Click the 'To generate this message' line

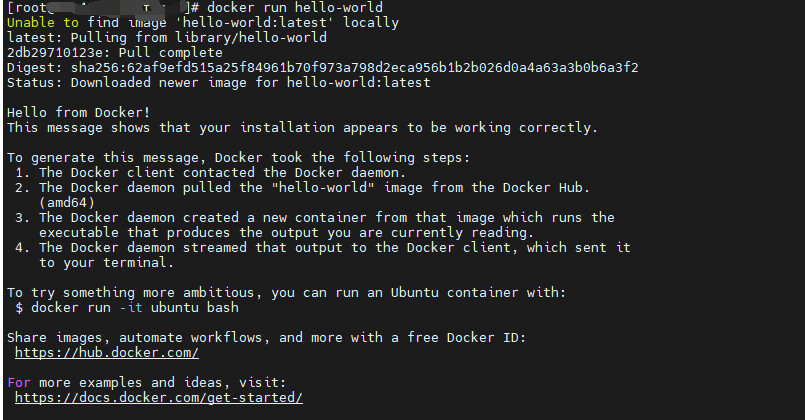tap(238, 158)
